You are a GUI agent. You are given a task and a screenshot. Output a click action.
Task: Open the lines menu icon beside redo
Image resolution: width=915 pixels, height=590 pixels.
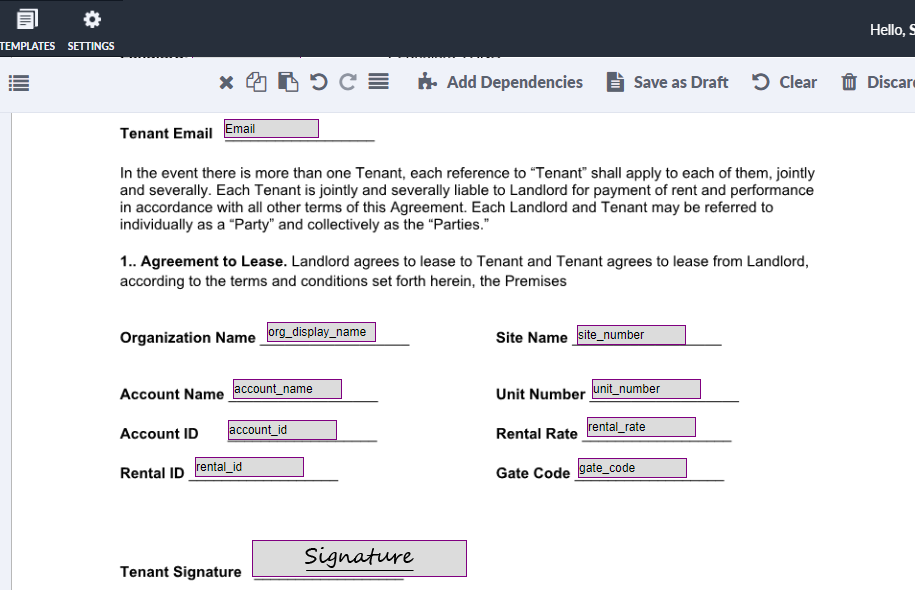378,82
